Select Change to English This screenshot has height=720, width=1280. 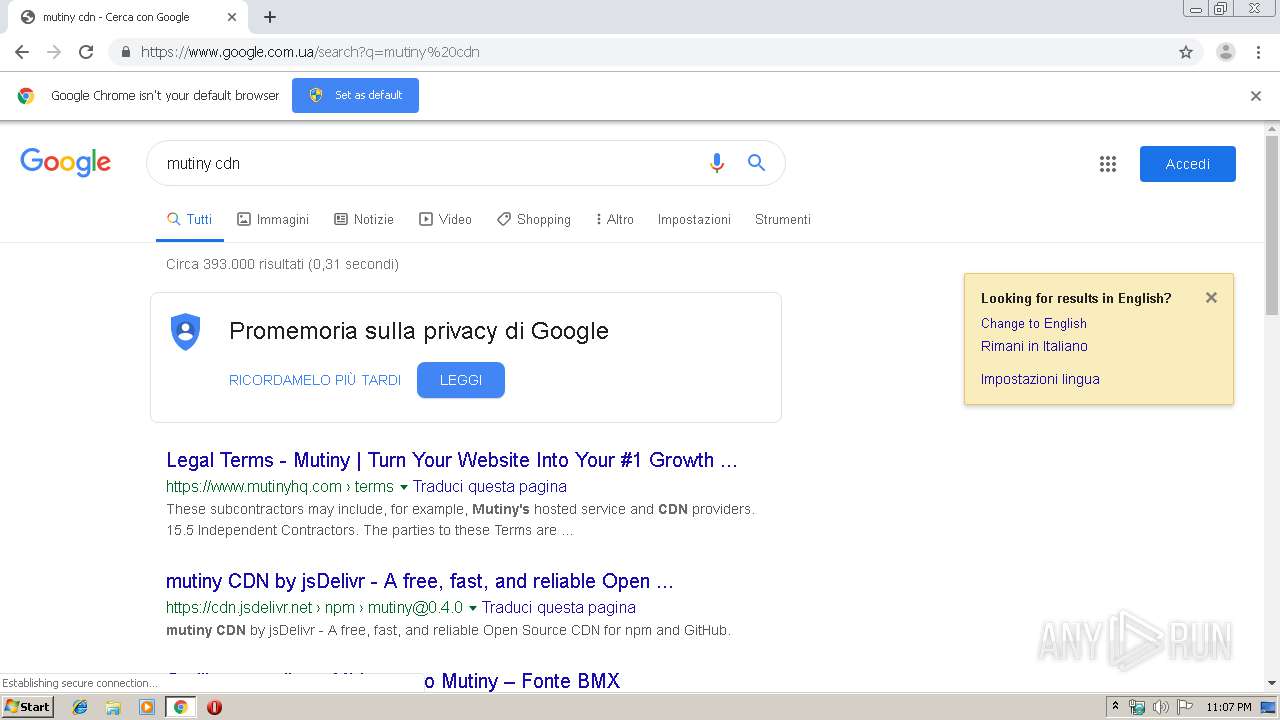1033,323
